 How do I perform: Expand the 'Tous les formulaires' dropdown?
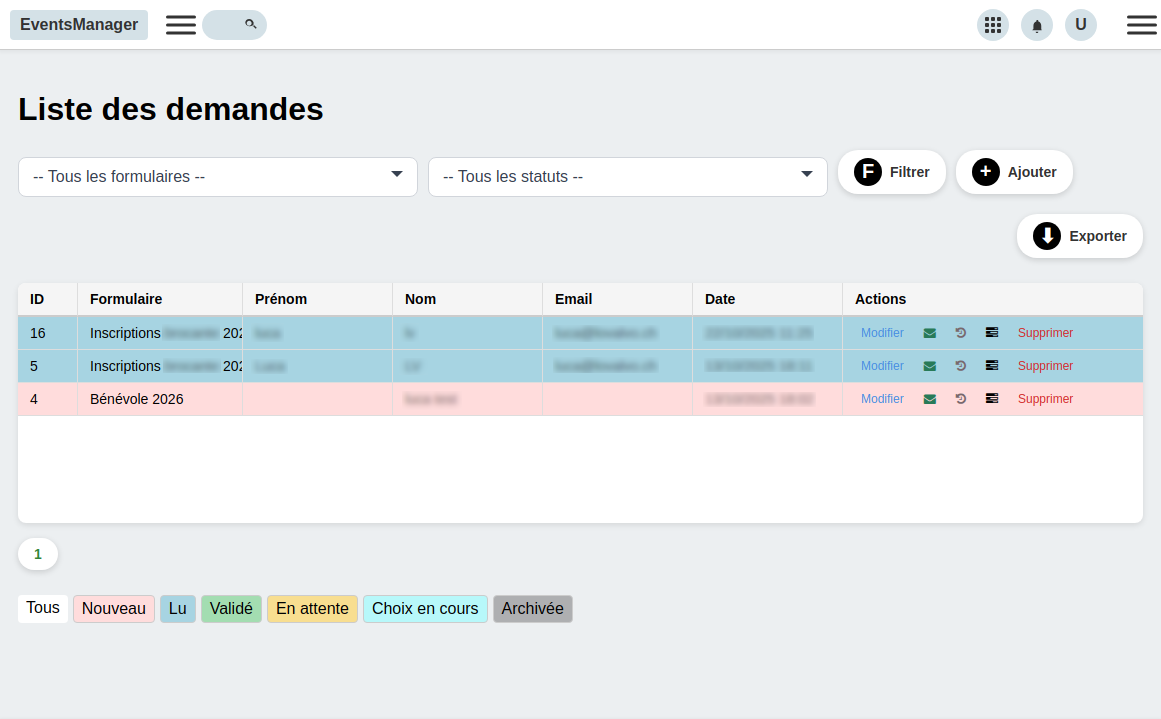(218, 177)
